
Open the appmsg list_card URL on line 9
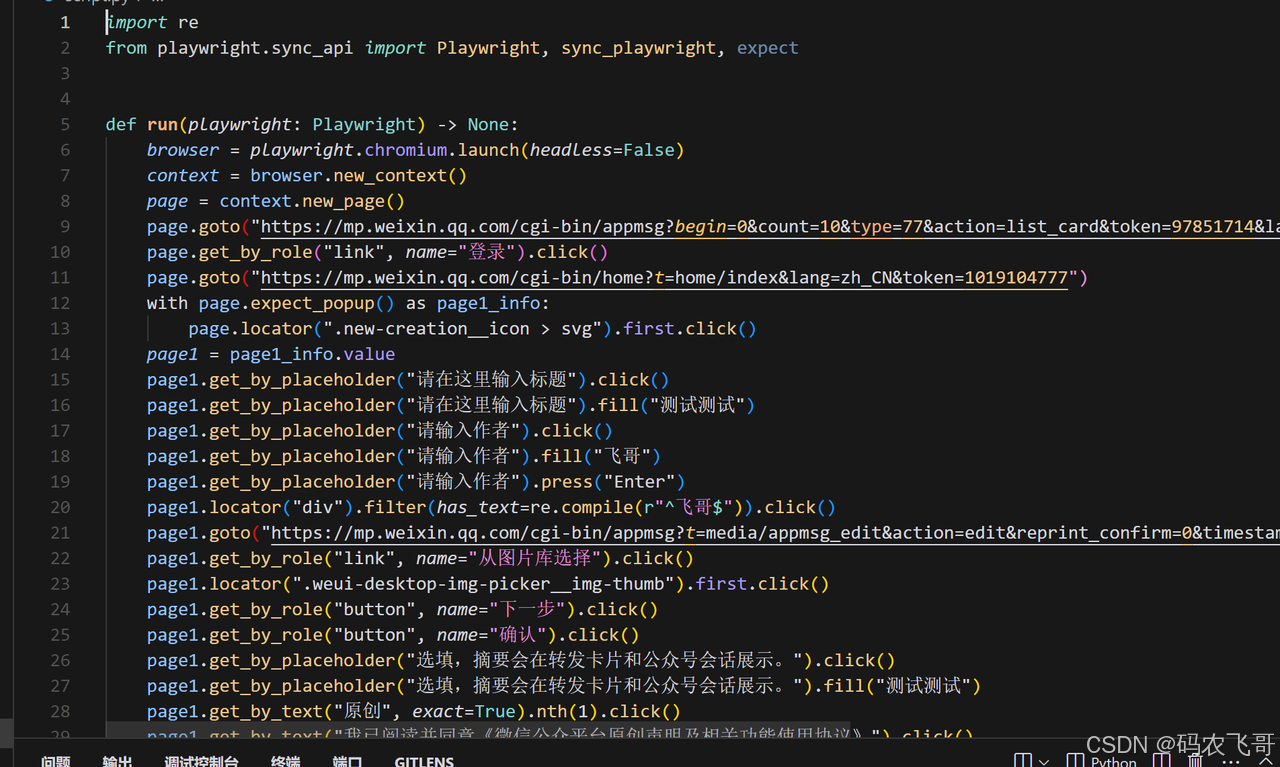coord(770,227)
